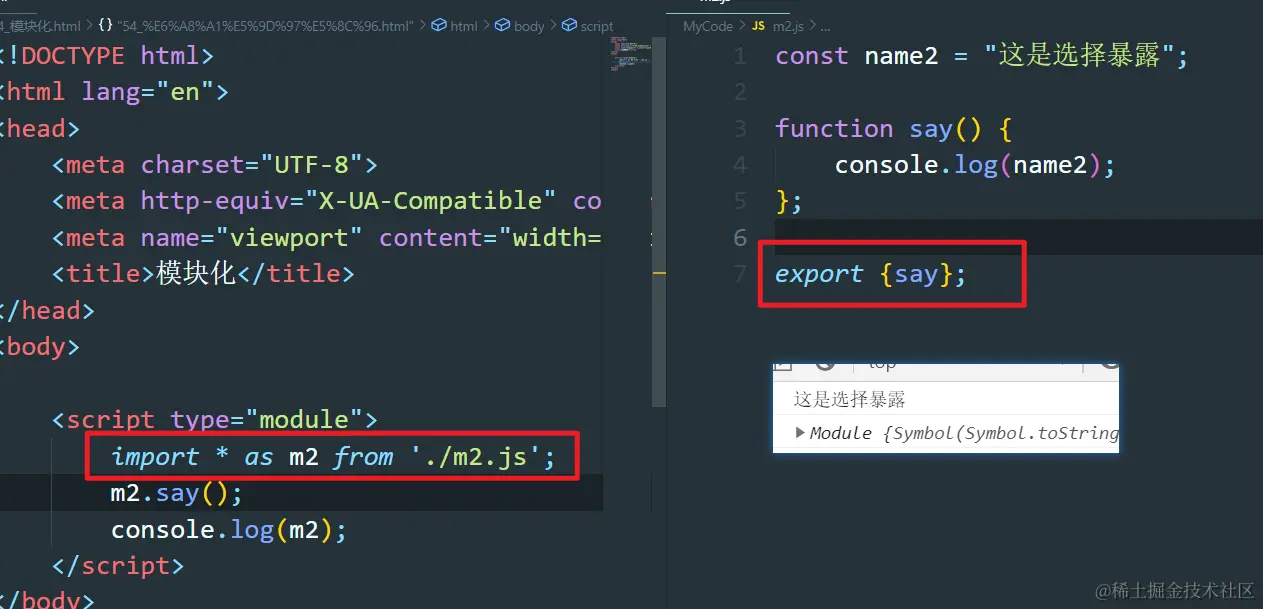Click the meta name="viewport" line

[327, 237]
